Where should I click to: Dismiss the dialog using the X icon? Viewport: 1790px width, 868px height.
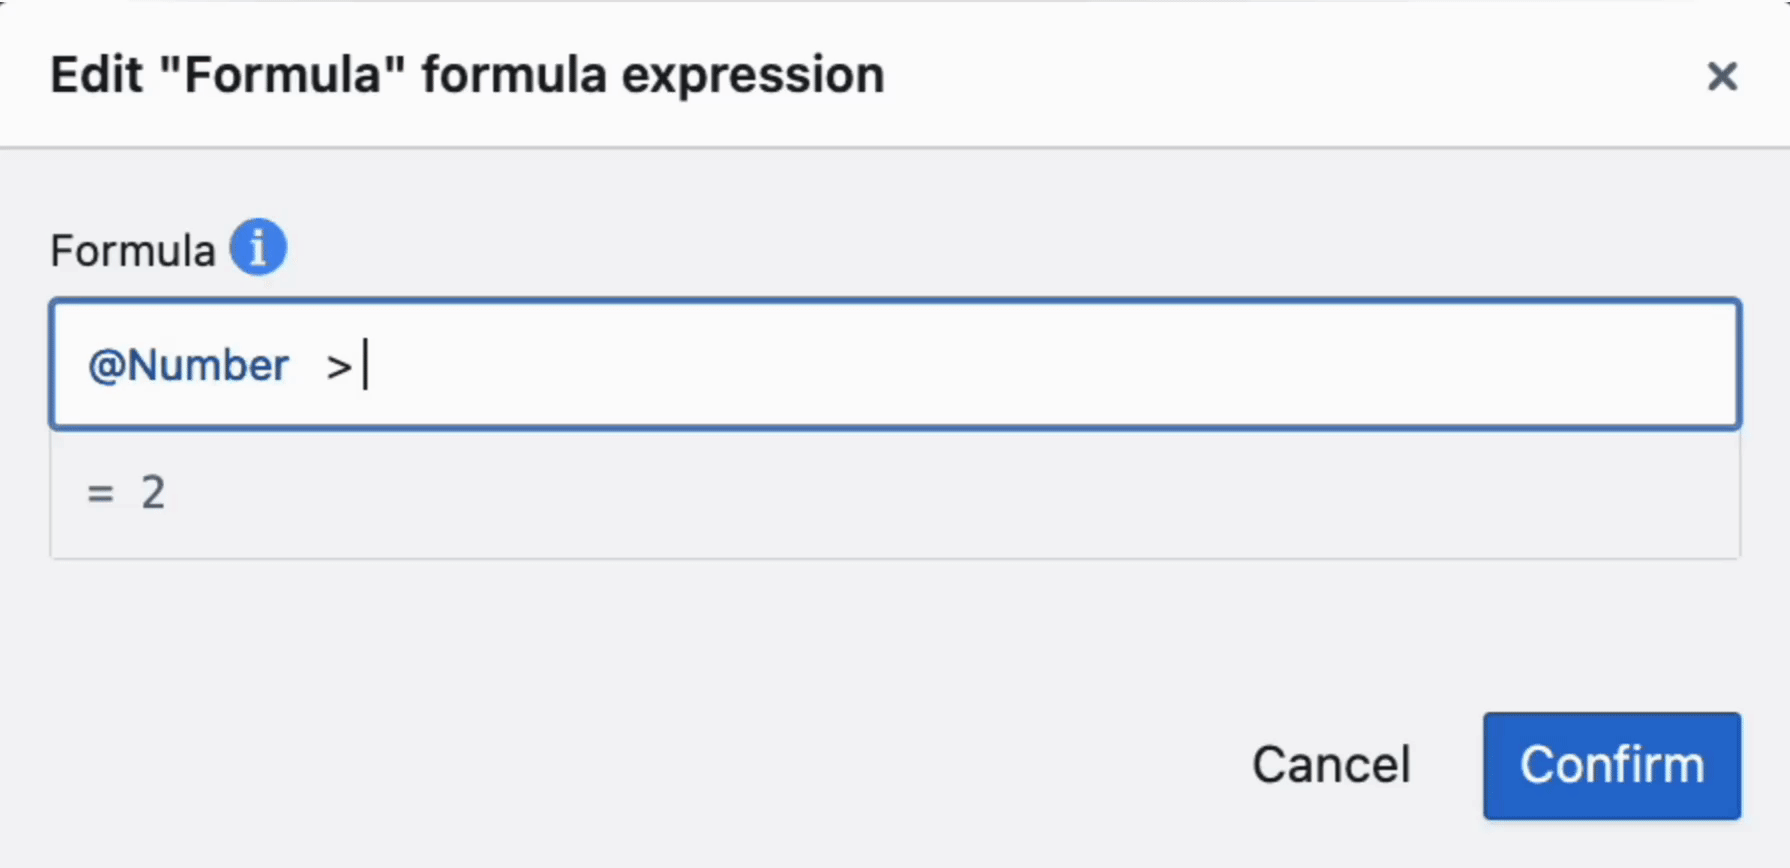click(x=1721, y=76)
